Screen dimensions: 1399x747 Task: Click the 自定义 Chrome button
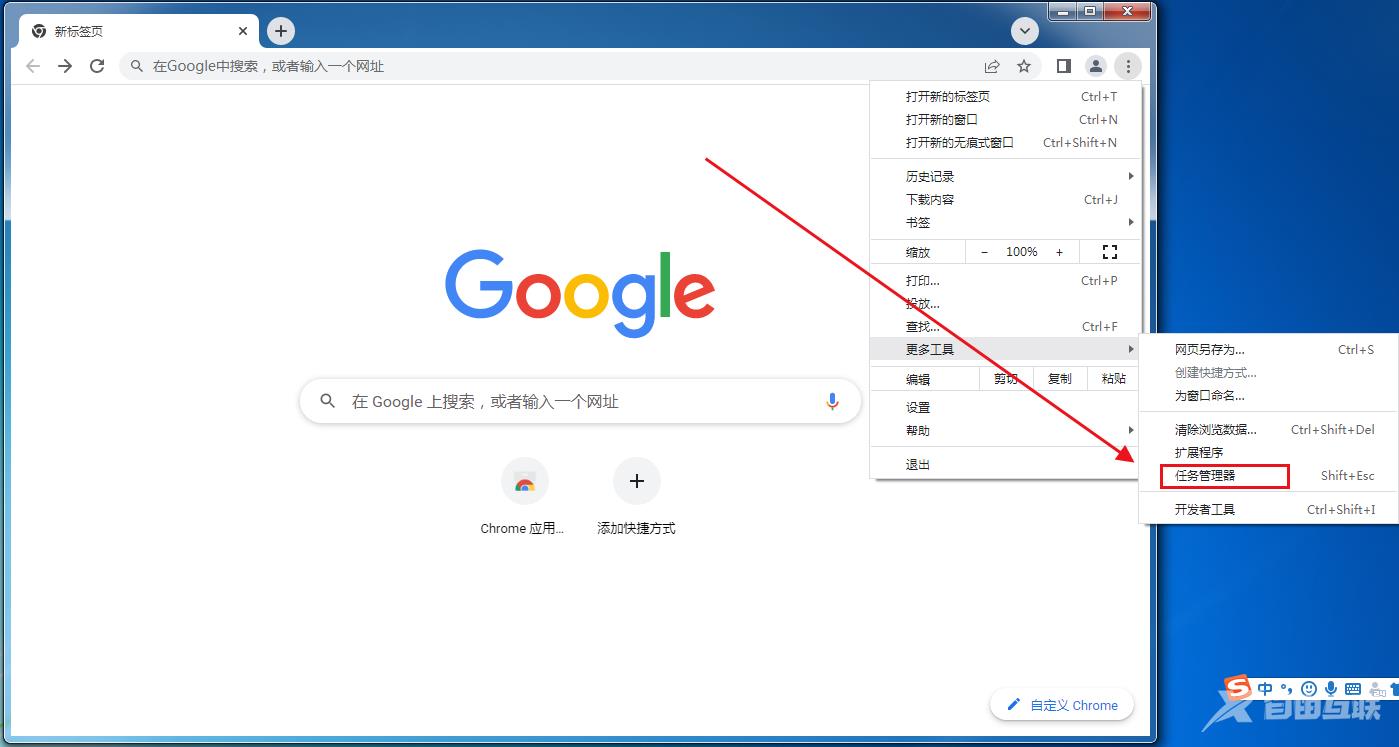1062,705
